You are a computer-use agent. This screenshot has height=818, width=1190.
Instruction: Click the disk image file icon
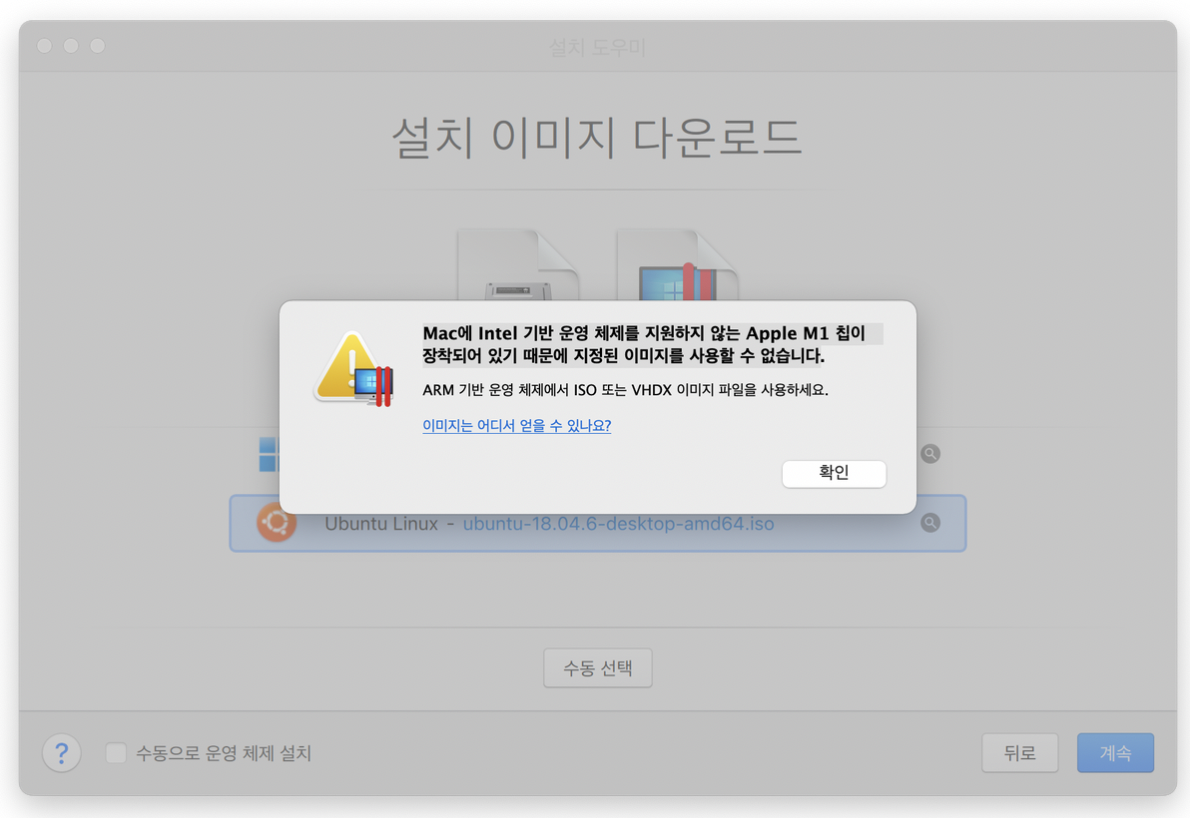pos(518,265)
